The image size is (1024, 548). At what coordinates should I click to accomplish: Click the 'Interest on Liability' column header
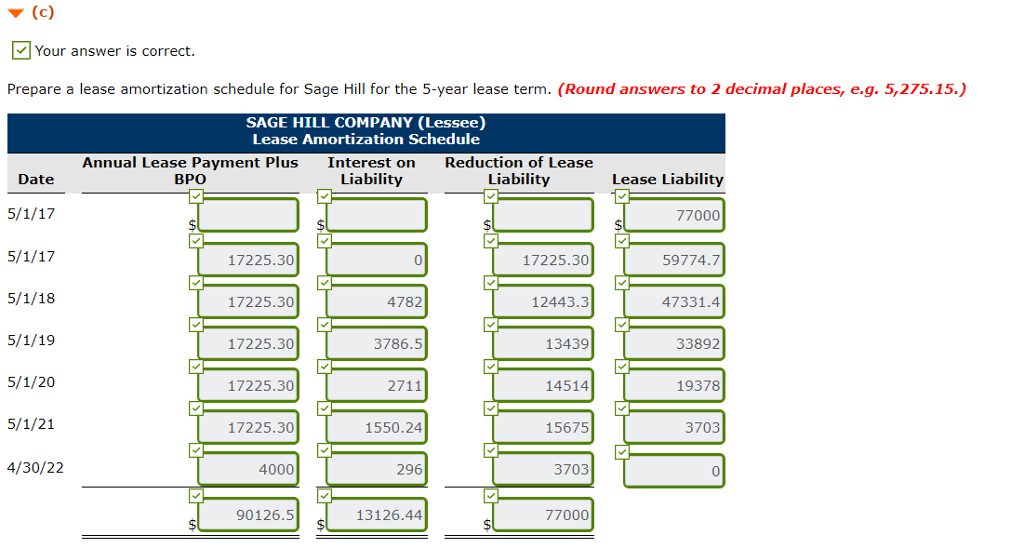coord(372,170)
